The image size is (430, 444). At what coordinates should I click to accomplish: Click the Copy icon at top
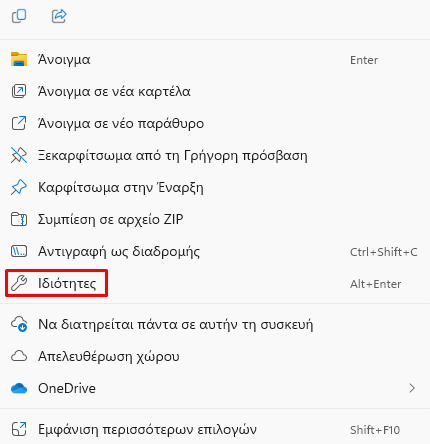(19, 16)
